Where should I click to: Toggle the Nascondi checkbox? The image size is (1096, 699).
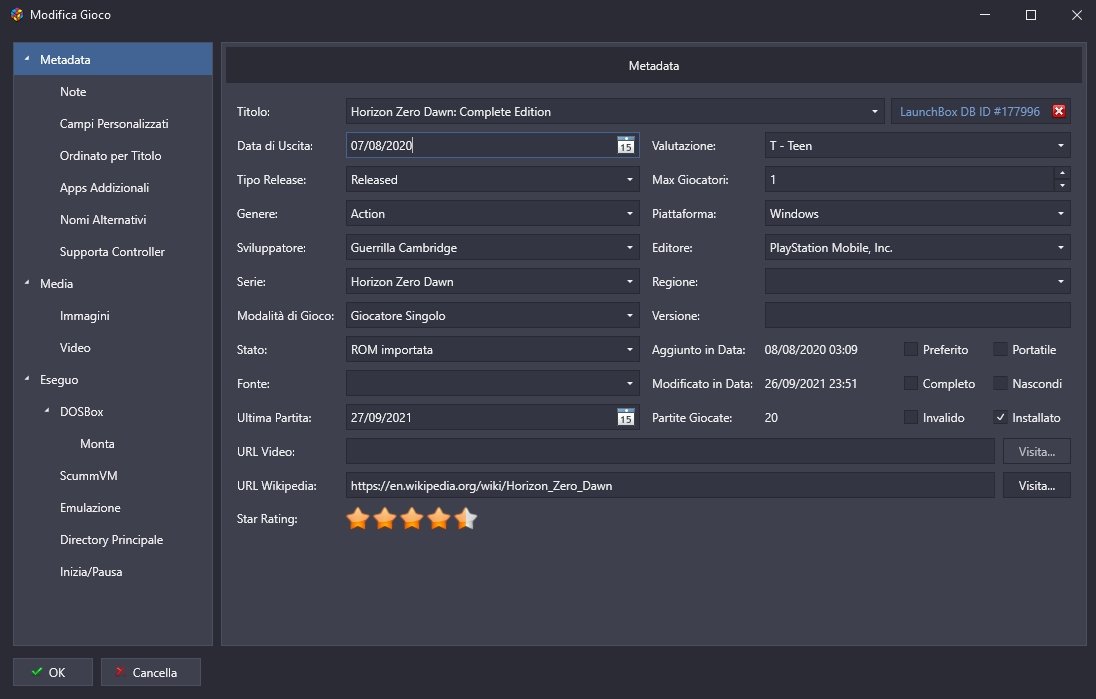pos(1000,383)
